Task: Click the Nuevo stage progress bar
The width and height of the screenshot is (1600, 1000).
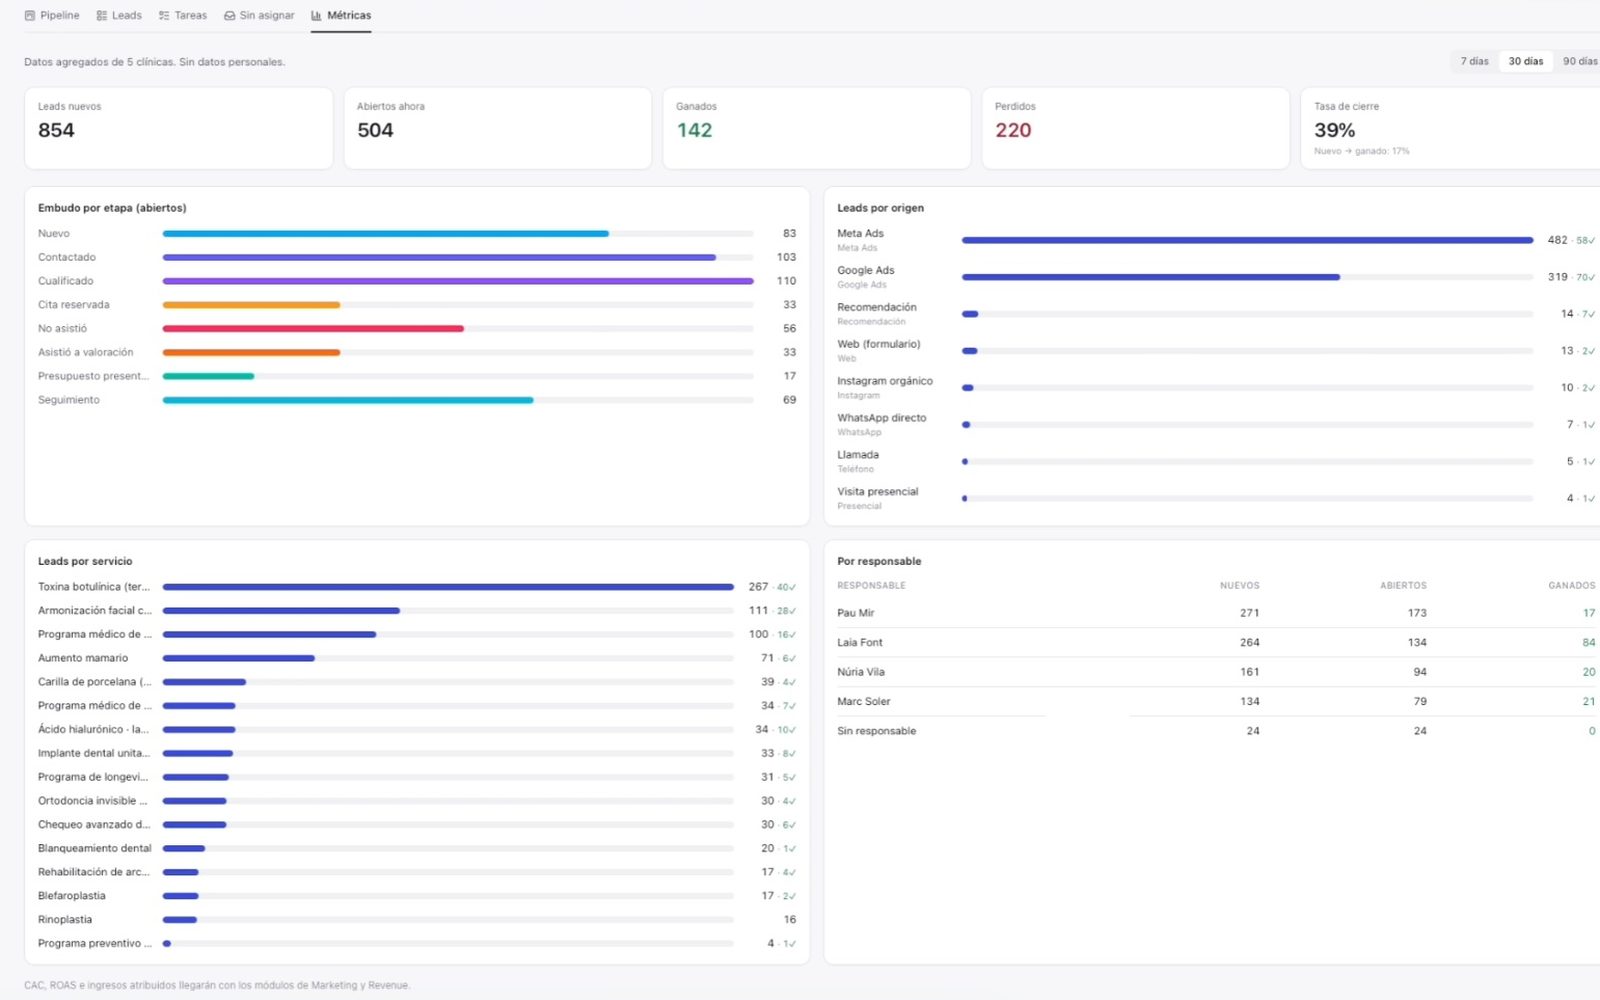Action: (x=458, y=234)
